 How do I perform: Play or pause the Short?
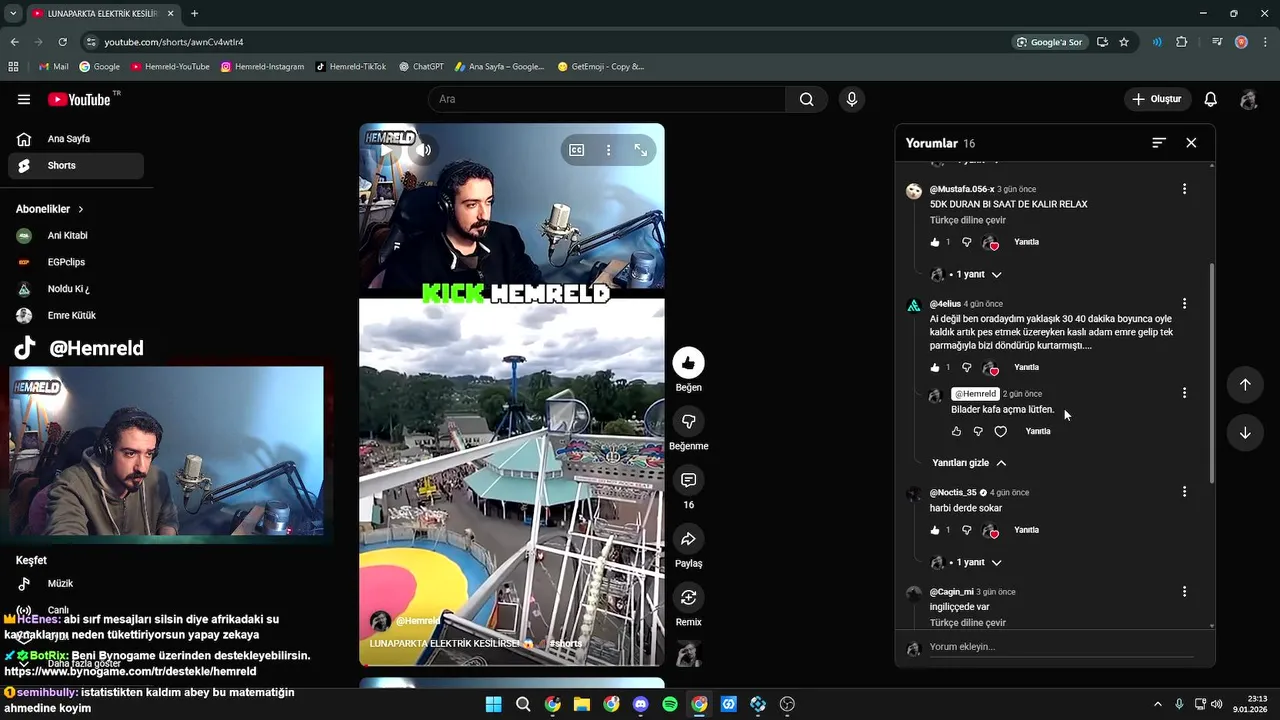coord(385,150)
